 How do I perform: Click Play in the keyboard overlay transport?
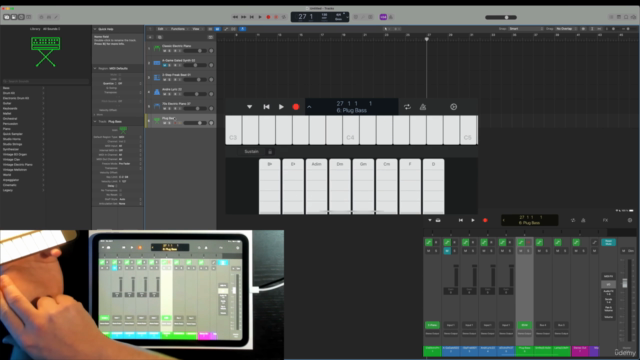click(x=281, y=107)
